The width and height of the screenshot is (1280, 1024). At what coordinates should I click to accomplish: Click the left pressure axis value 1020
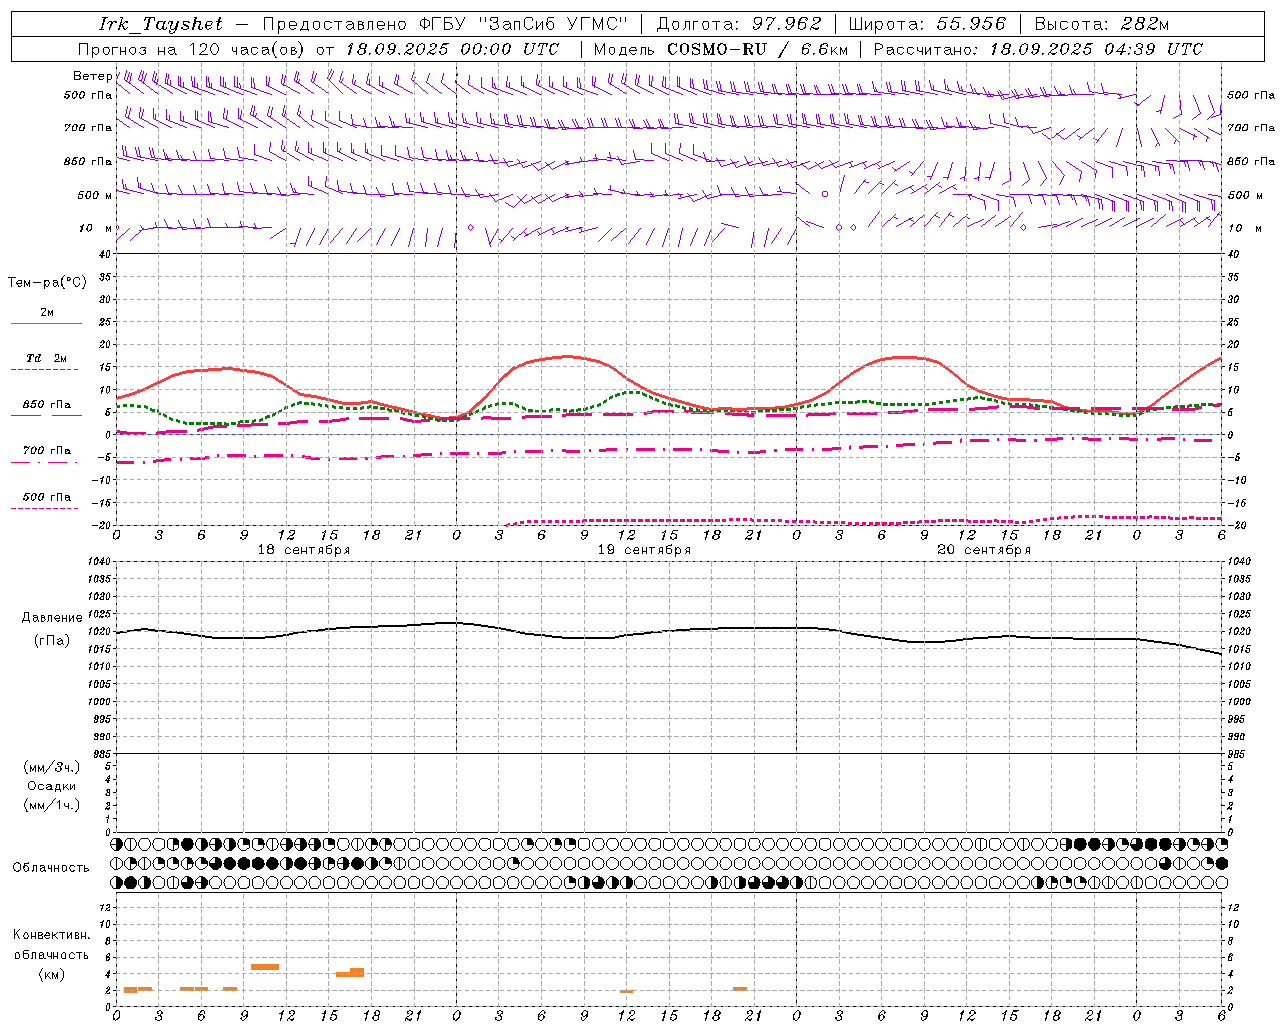(100, 632)
